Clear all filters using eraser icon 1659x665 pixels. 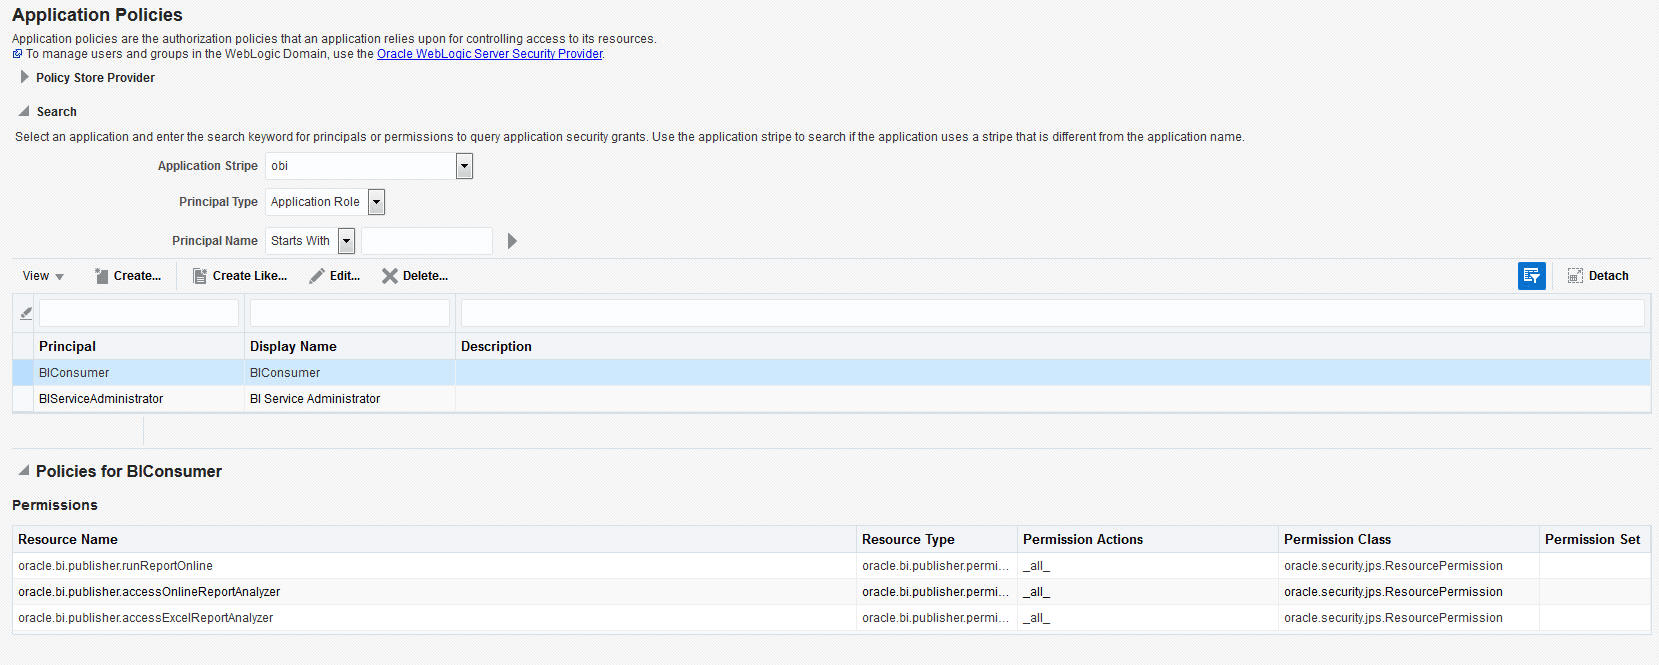[x=26, y=313]
